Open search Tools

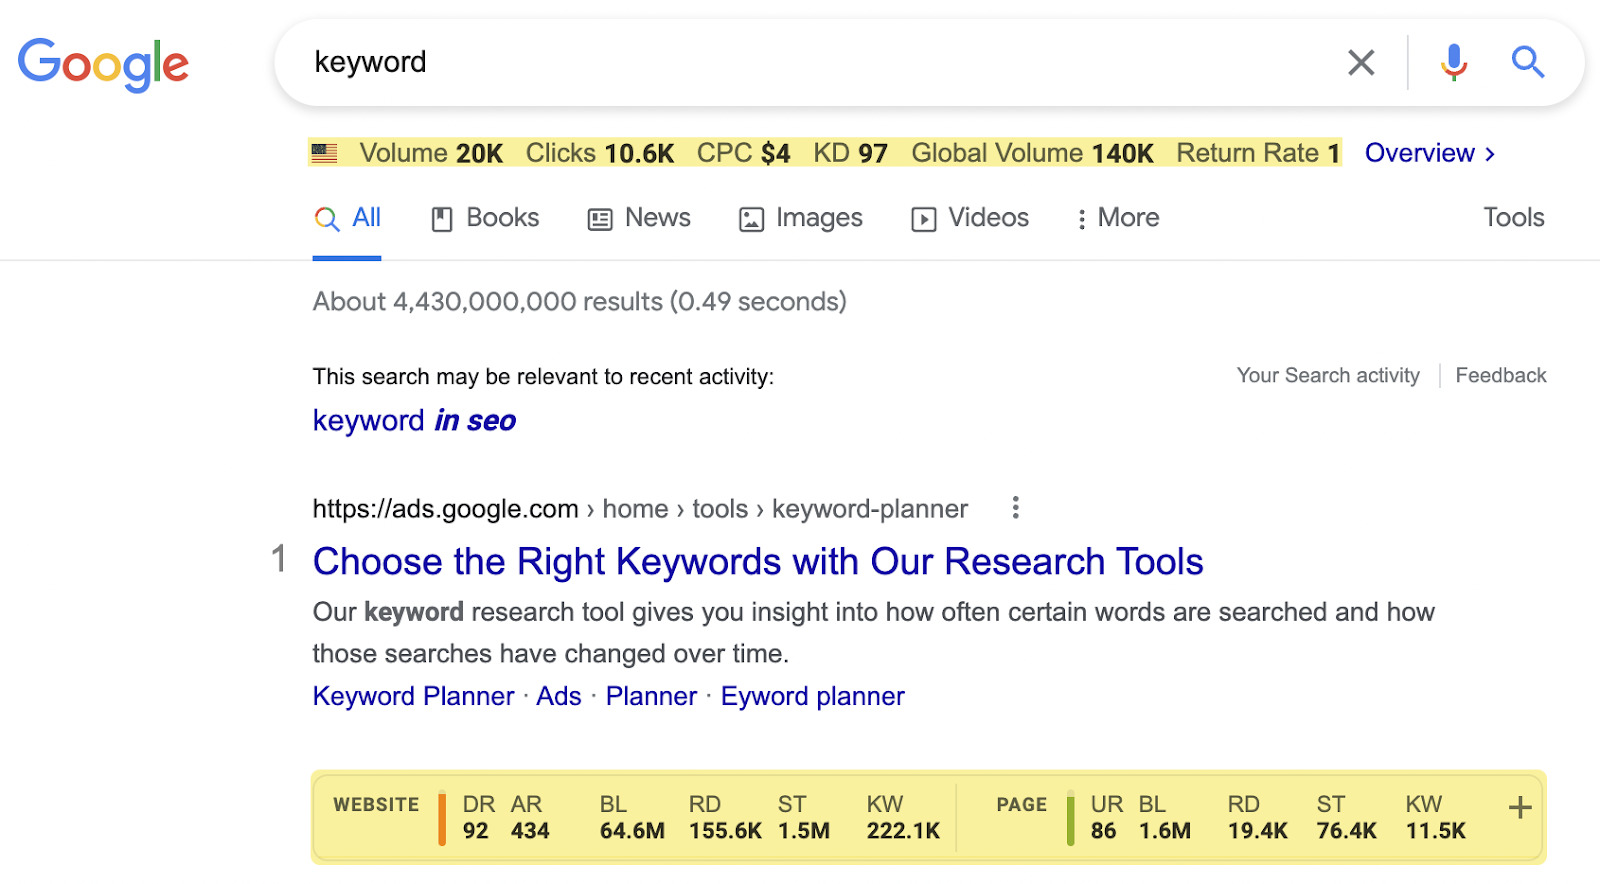pyautogui.click(x=1514, y=217)
